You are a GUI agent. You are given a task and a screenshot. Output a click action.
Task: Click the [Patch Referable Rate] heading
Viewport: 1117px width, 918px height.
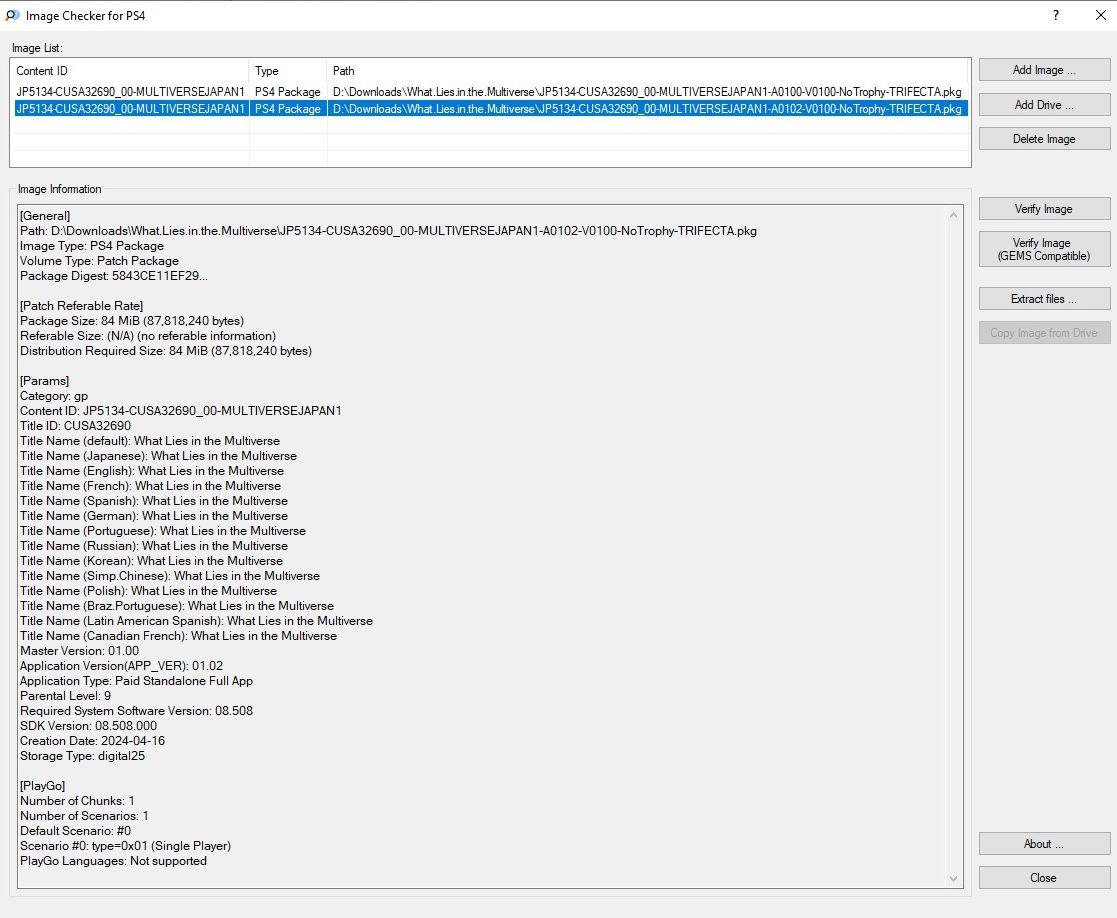(x=81, y=306)
